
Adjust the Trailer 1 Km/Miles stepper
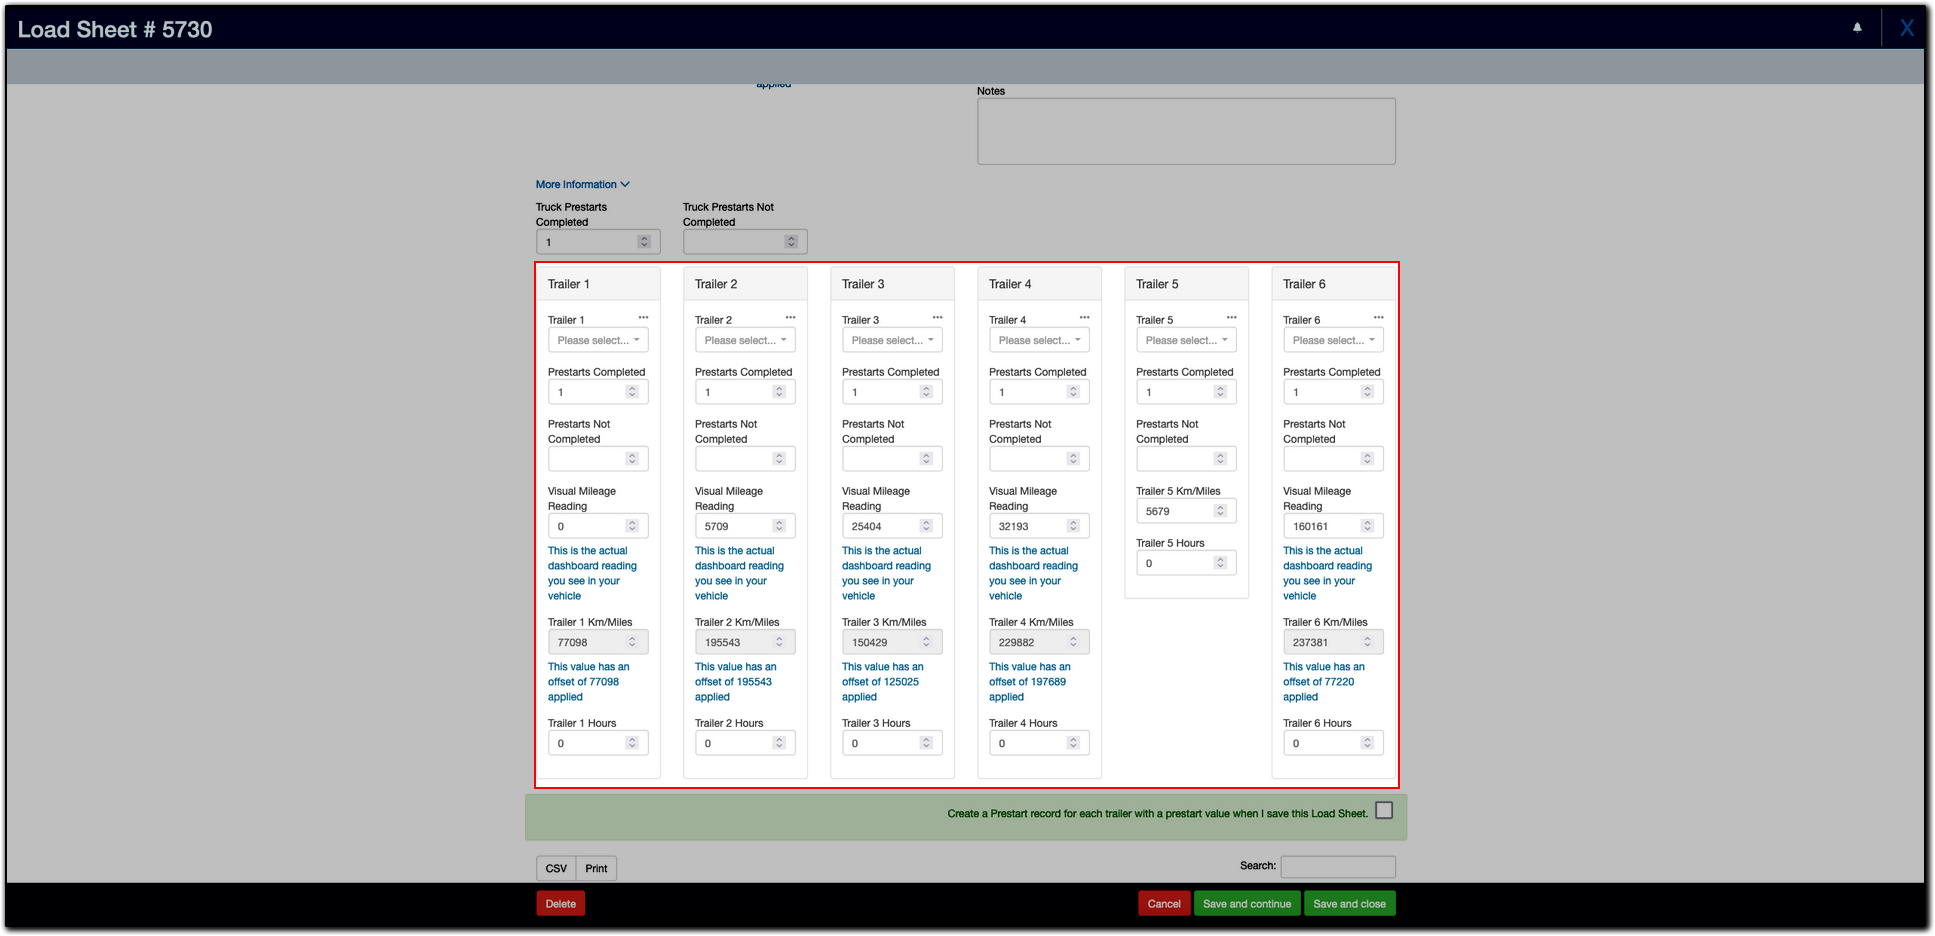pos(632,642)
